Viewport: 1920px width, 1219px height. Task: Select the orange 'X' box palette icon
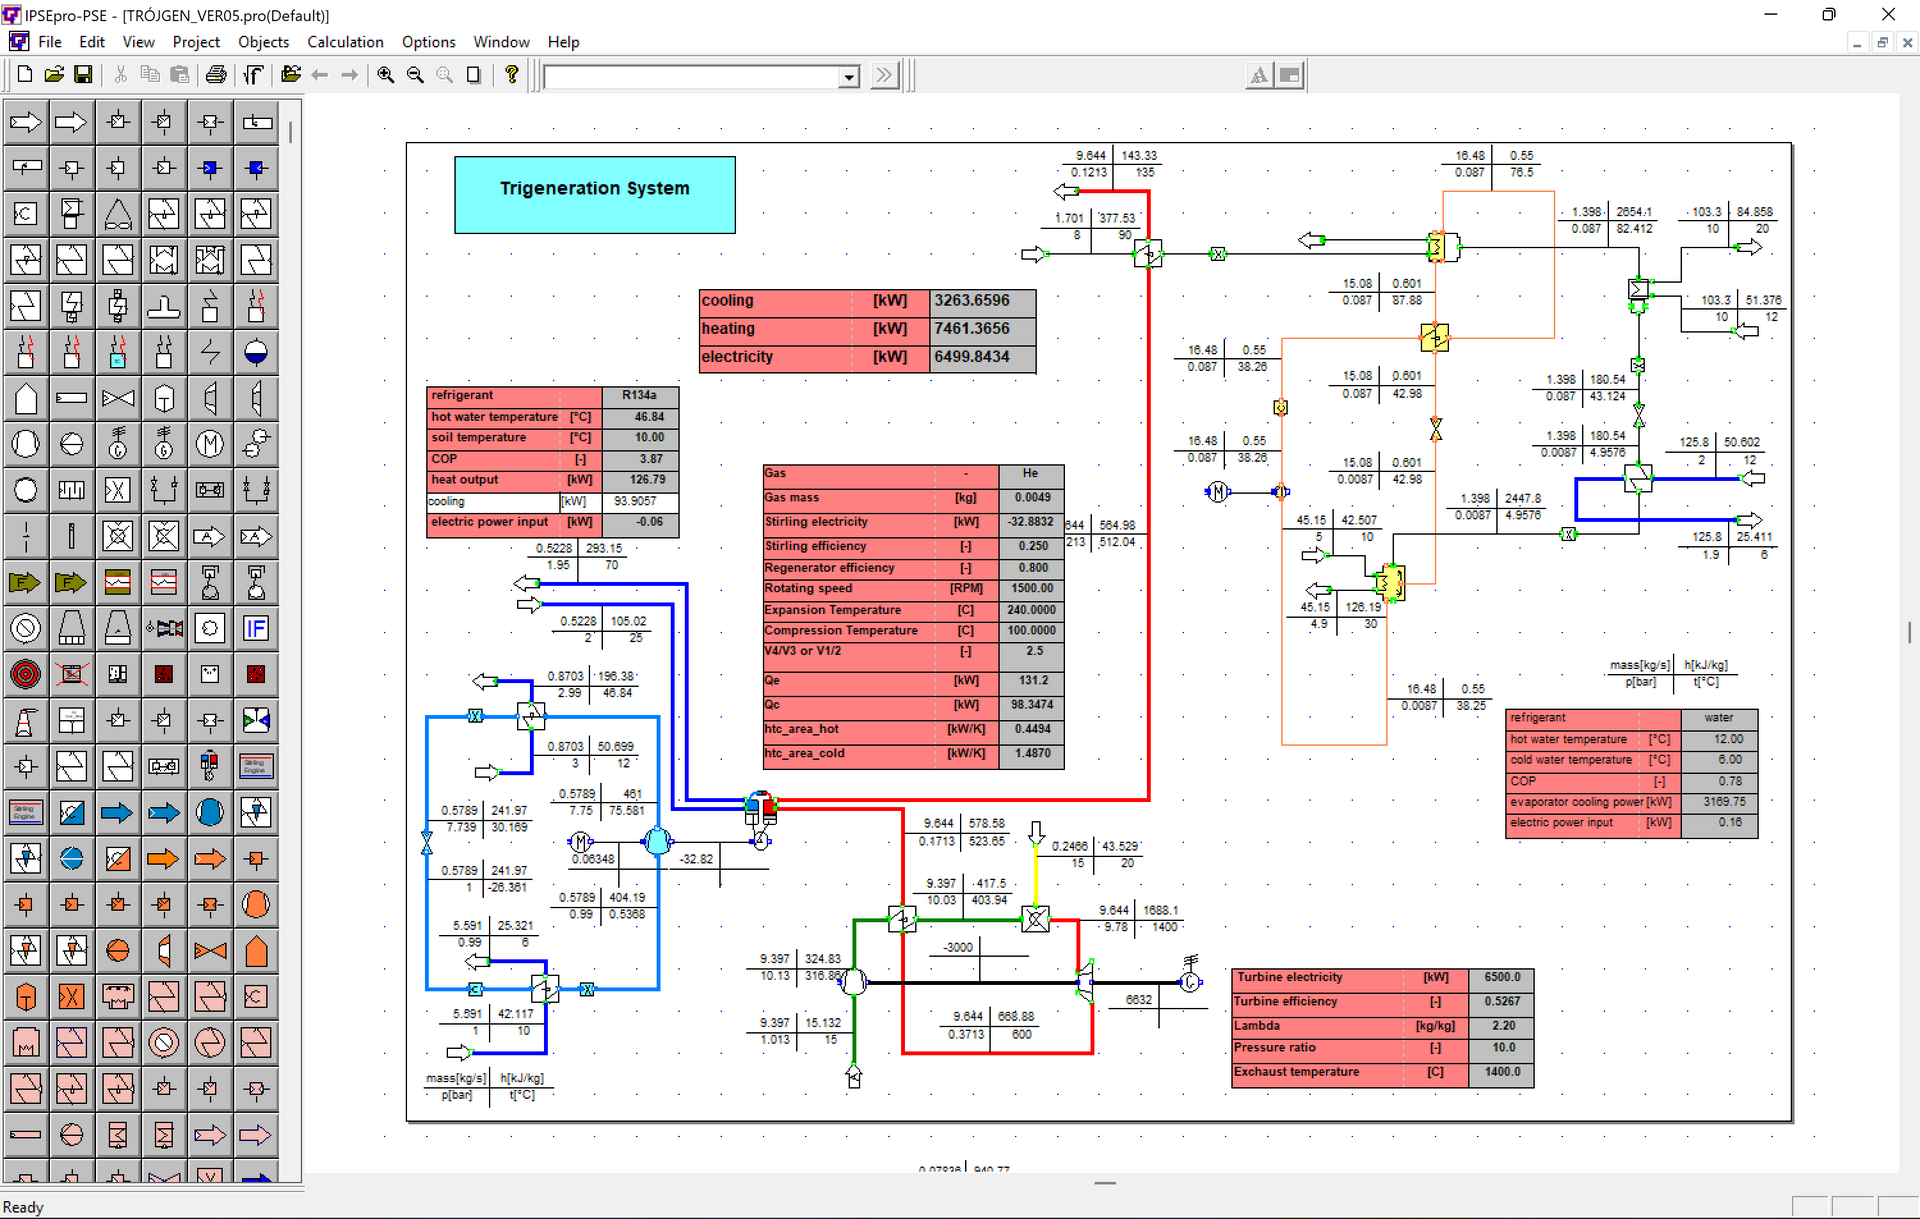[72, 996]
